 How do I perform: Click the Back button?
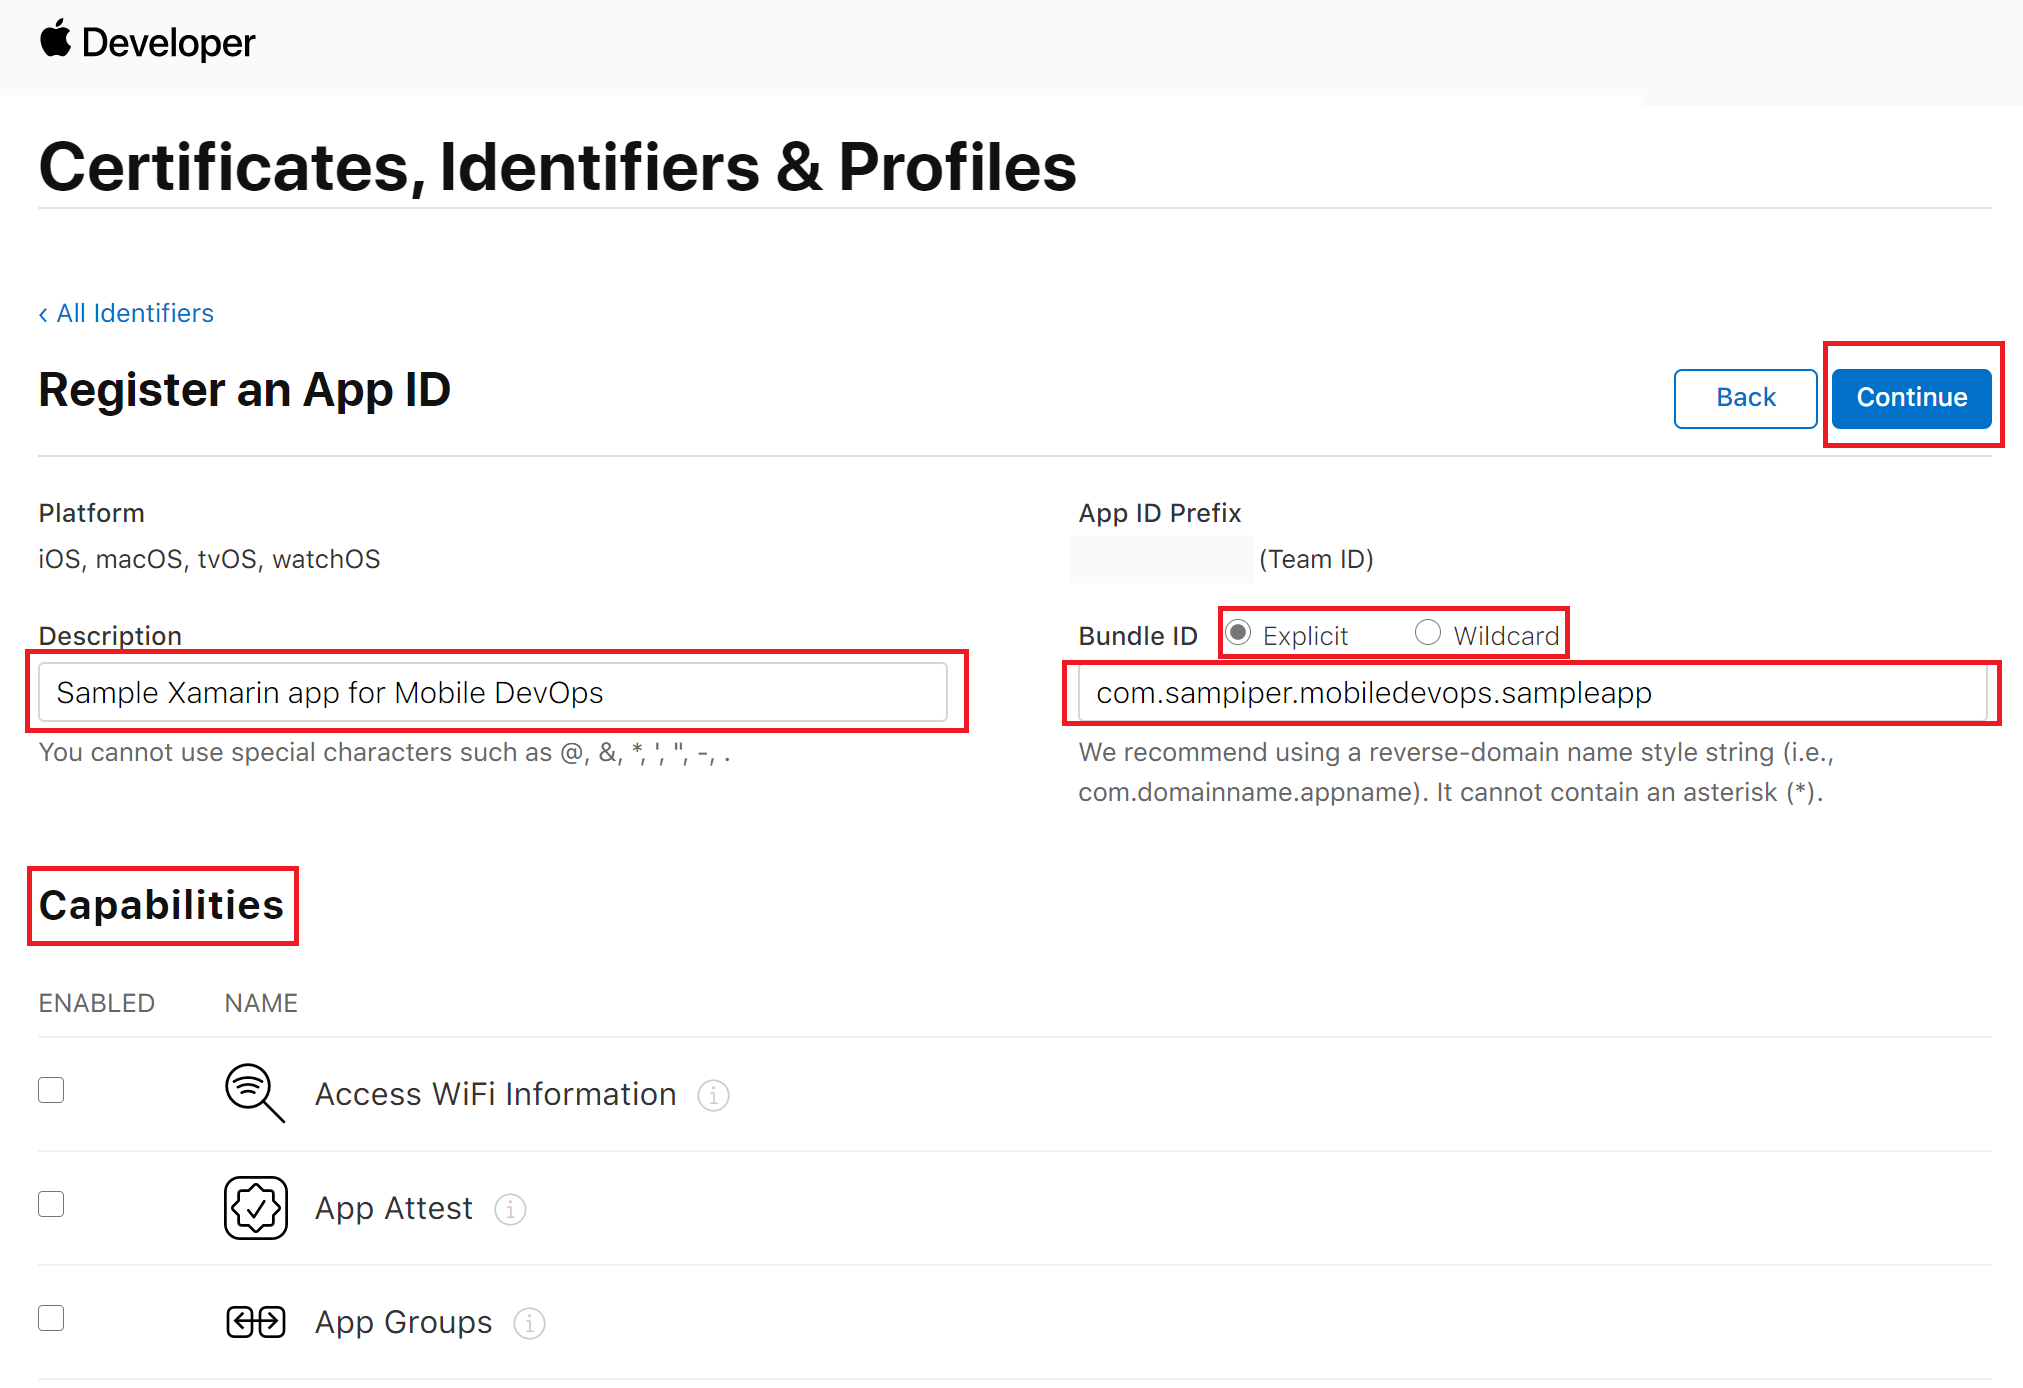[x=1745, y=398]
